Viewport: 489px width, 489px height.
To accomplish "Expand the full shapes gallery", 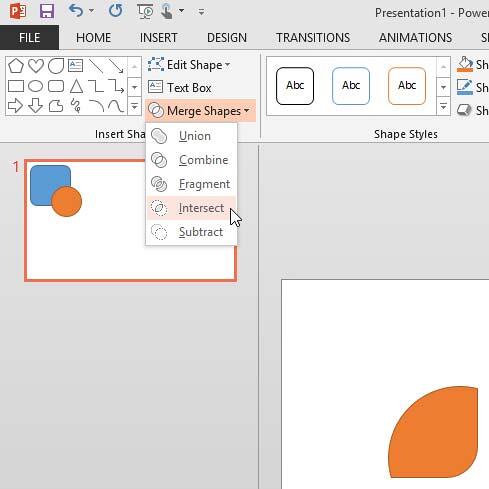I will pyautogui.click(x=134, y=106).
